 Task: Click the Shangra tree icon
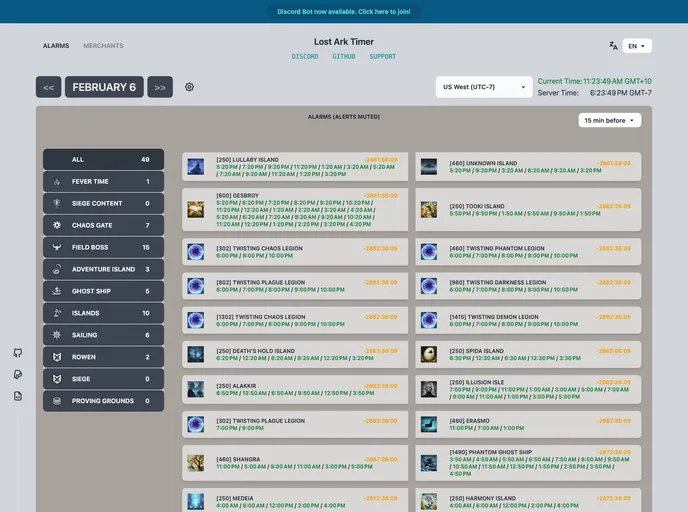[x=196, y=463]
